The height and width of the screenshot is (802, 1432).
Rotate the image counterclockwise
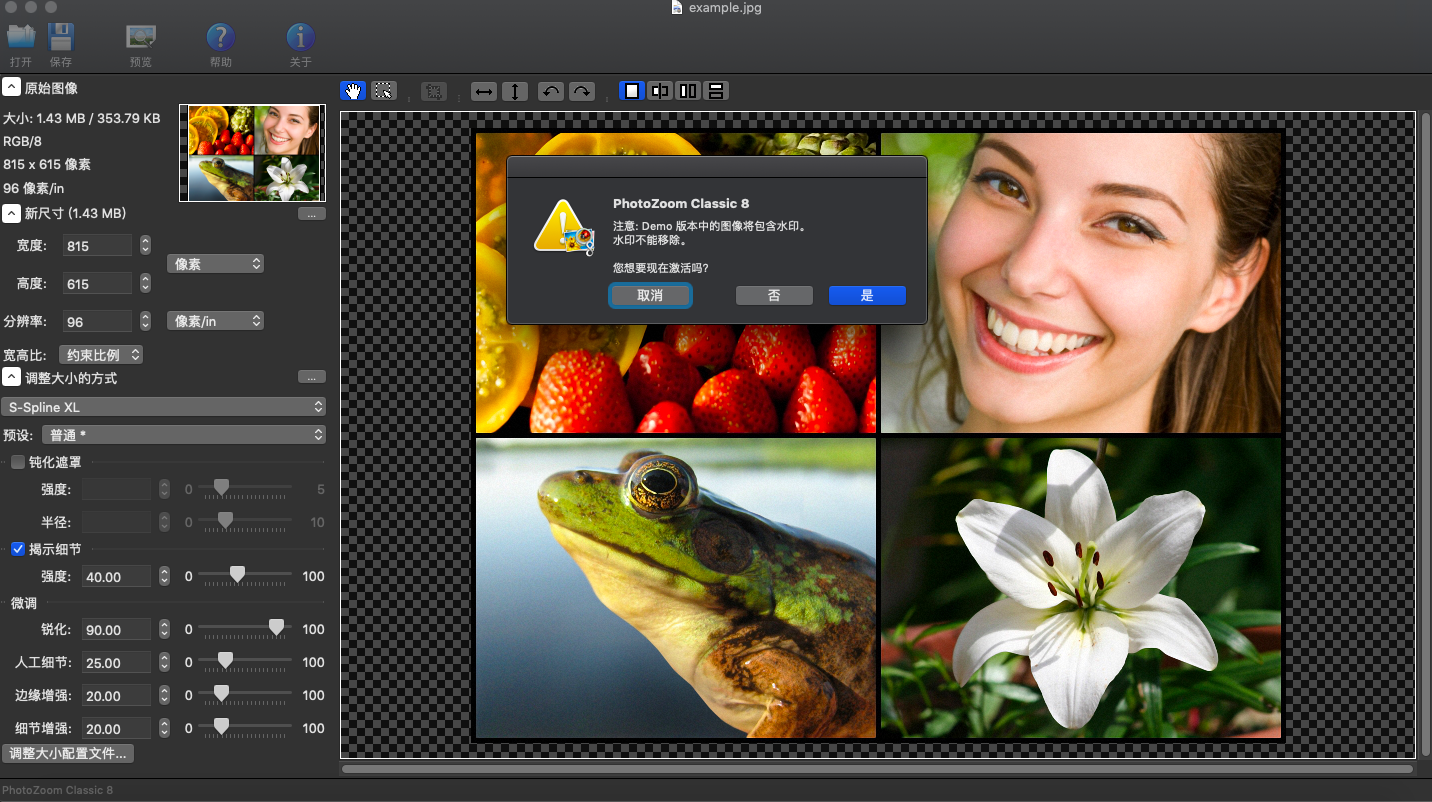pos(549,90)
